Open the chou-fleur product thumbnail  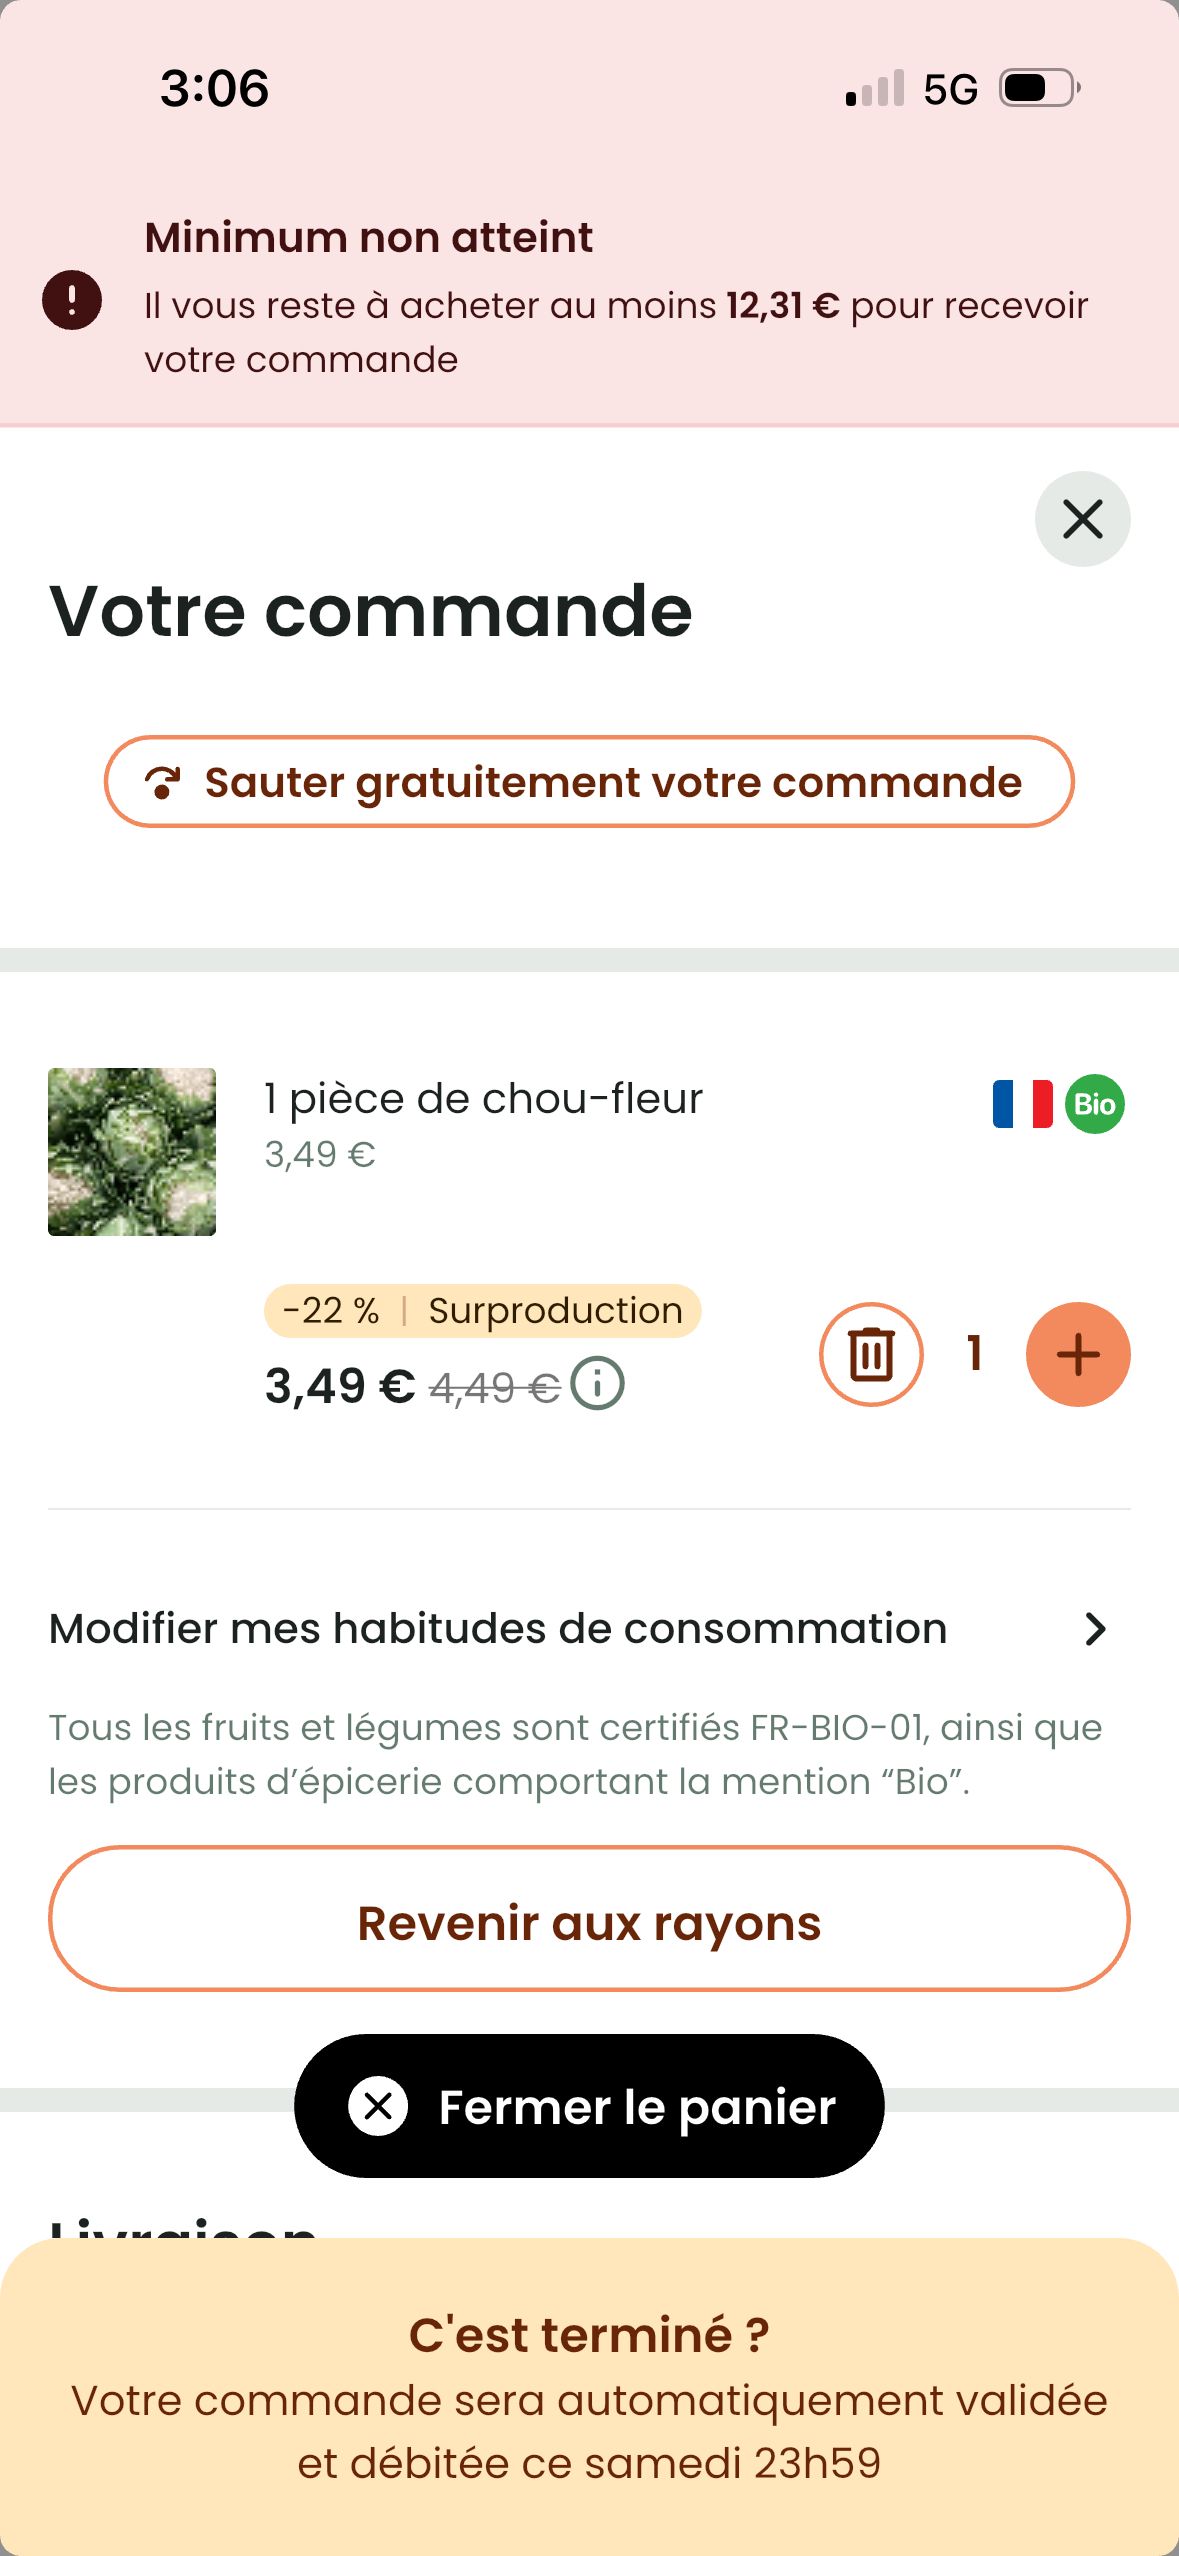point(132,1152)
